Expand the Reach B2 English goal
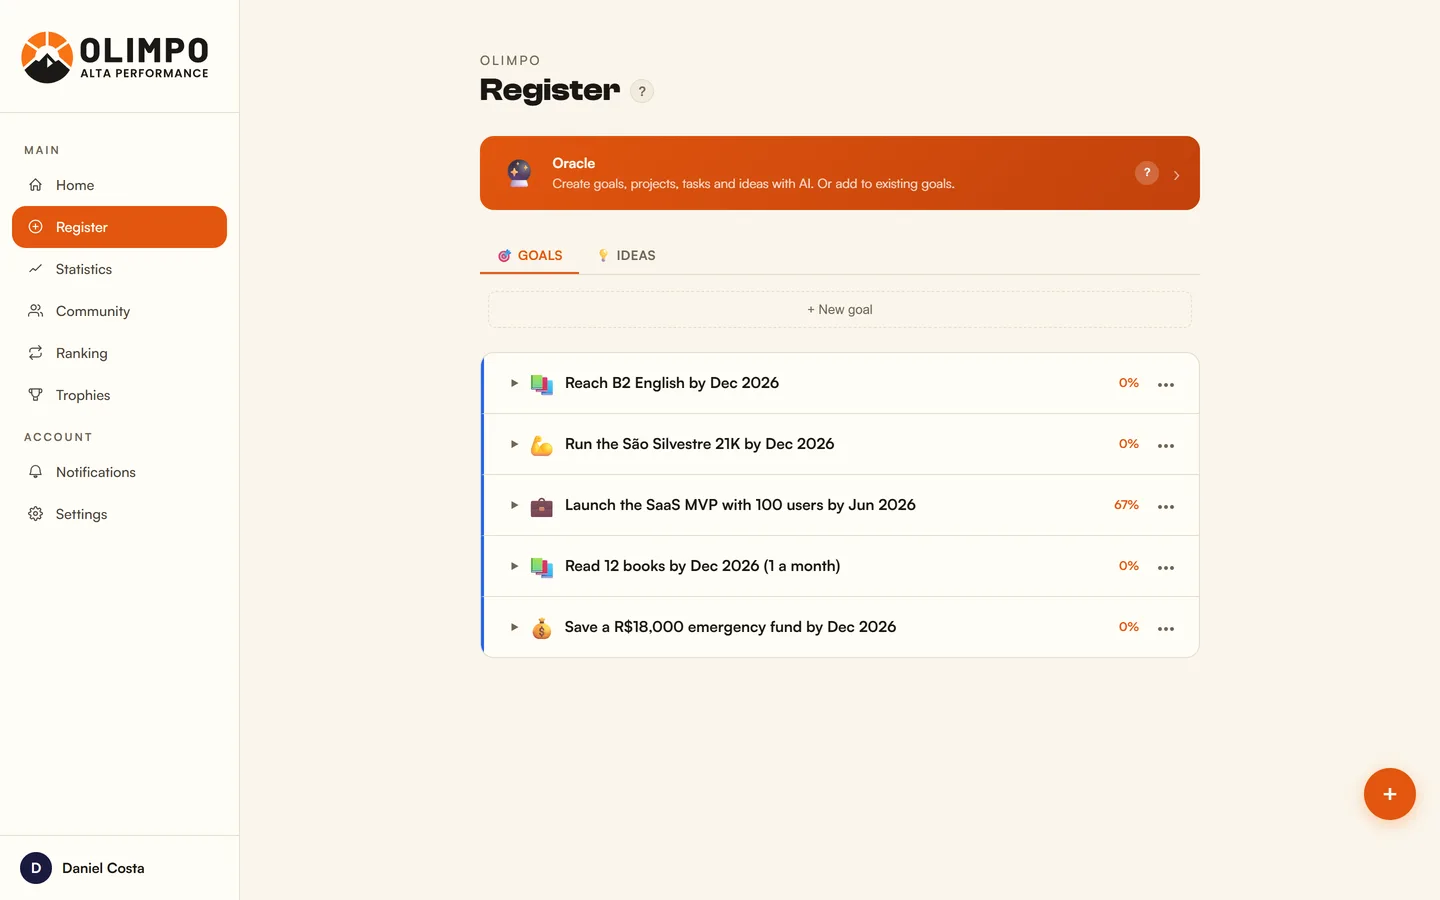1440x900 pixels. tap(514, 383)
